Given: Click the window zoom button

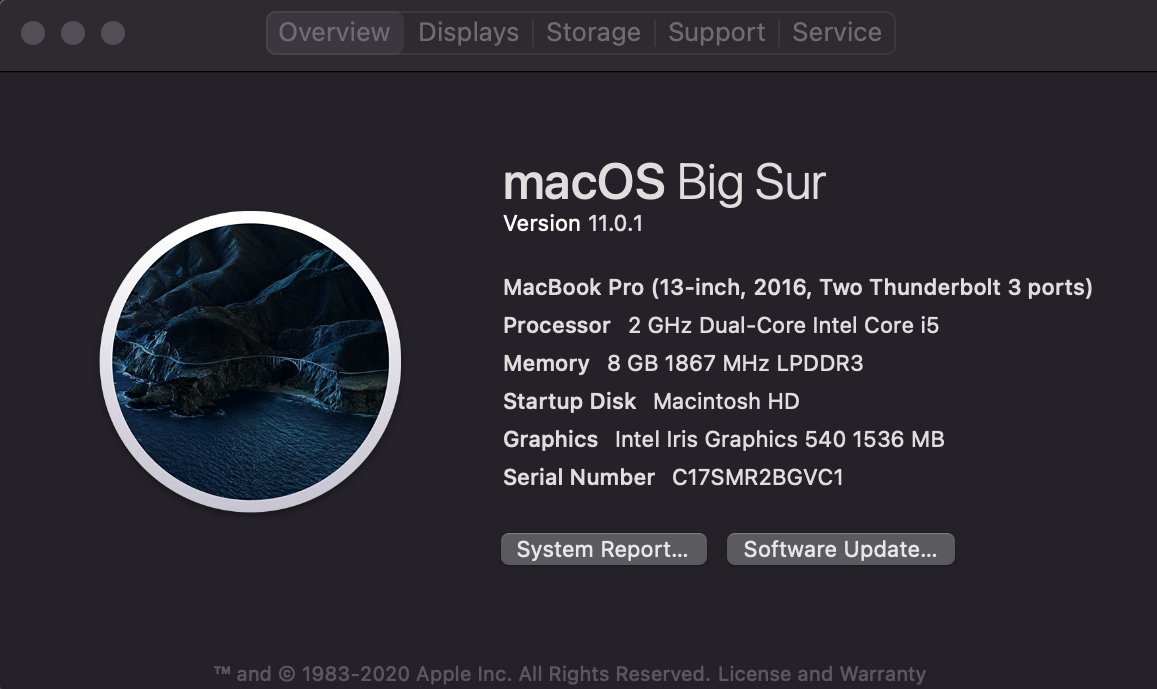Looking at the screenshot, I should click(x=113, y=33).
